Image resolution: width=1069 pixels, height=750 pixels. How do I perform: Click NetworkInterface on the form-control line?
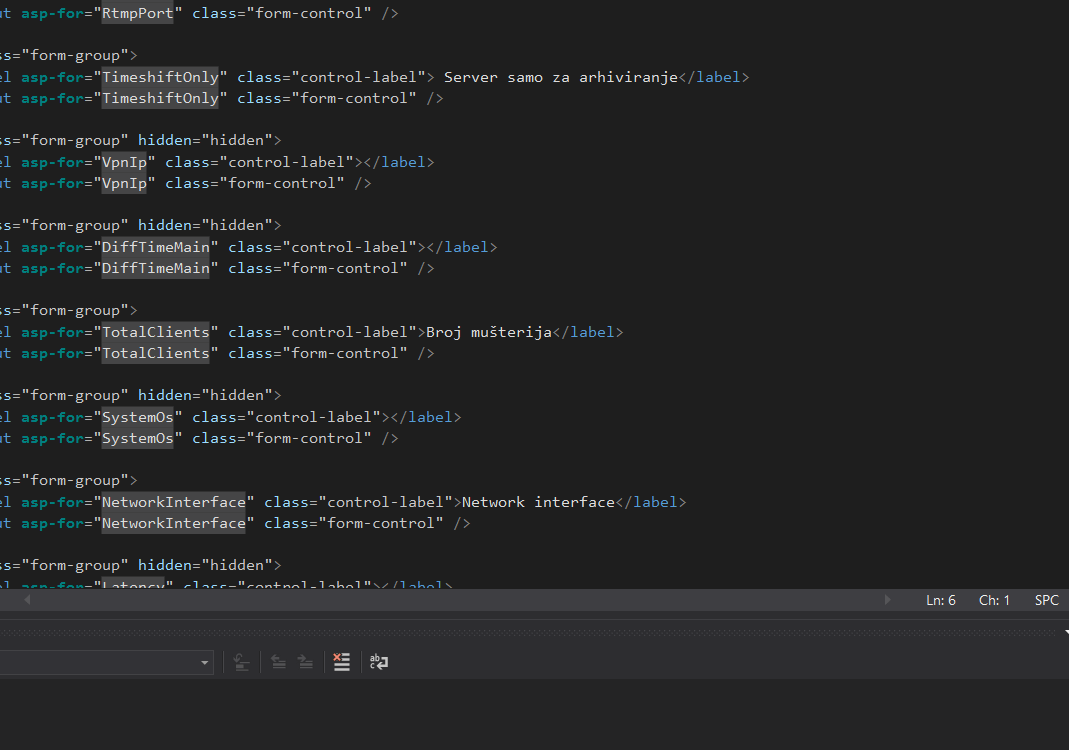tap(174, 524)
